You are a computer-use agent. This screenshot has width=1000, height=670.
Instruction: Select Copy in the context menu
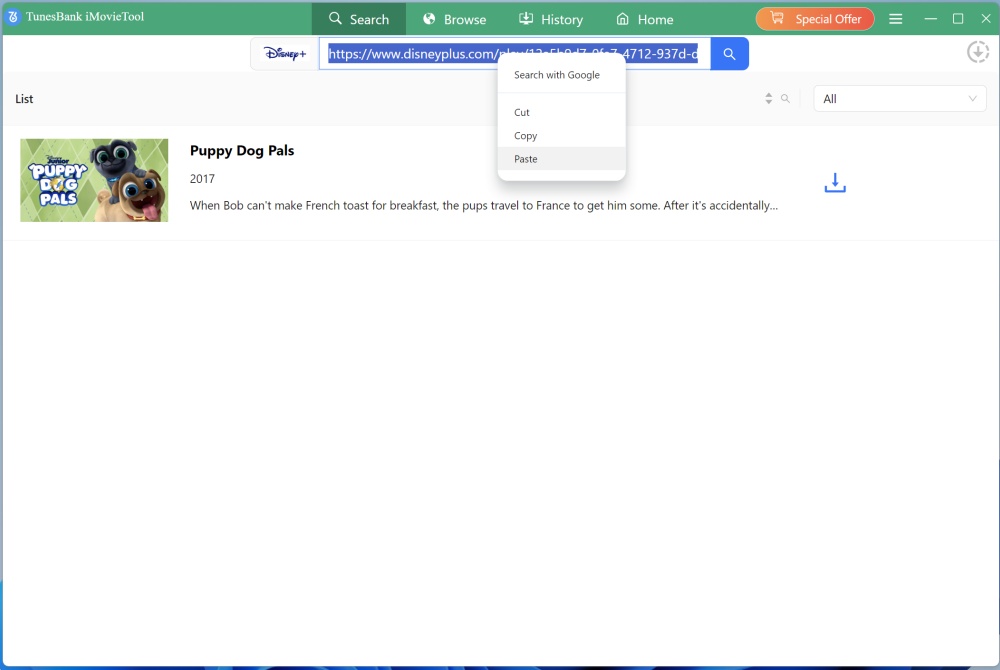[x=526, y=136]
